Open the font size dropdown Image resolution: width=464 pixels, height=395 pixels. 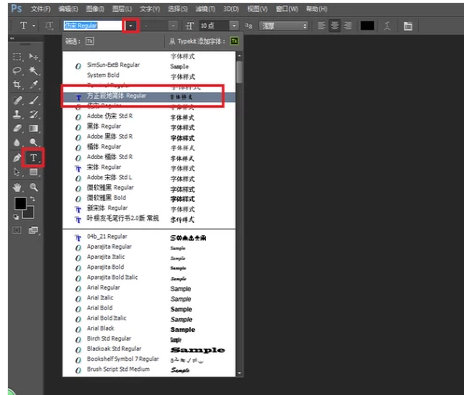[234, 26]
